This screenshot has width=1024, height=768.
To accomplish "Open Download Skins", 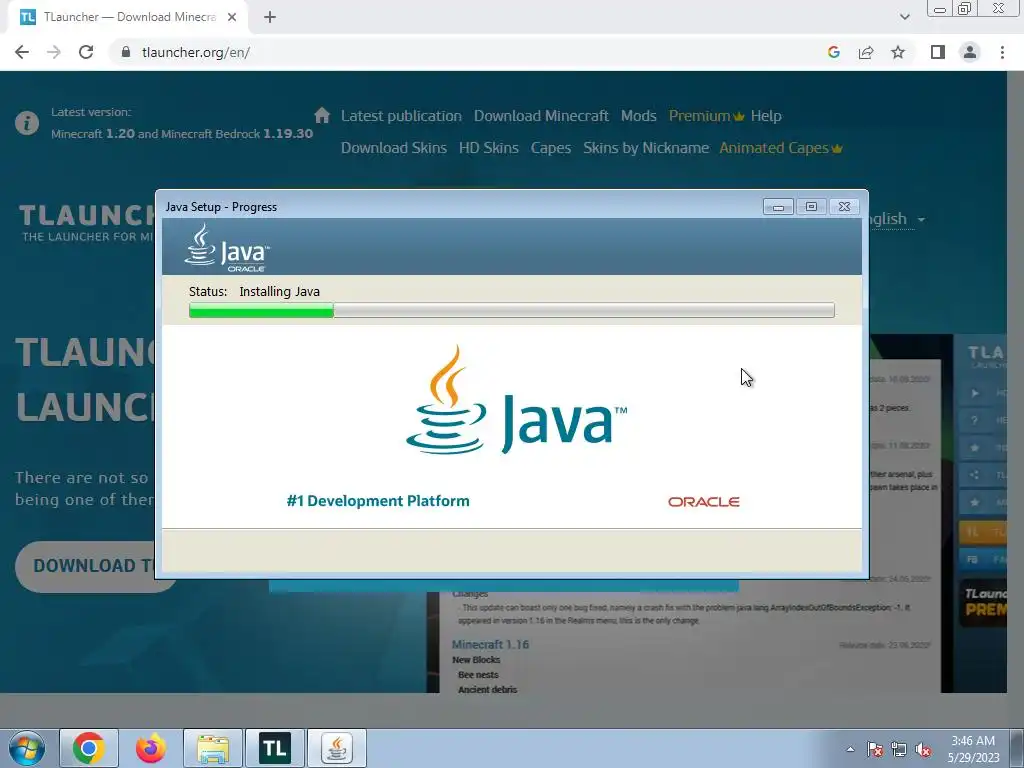I will [x=394, y=148].
